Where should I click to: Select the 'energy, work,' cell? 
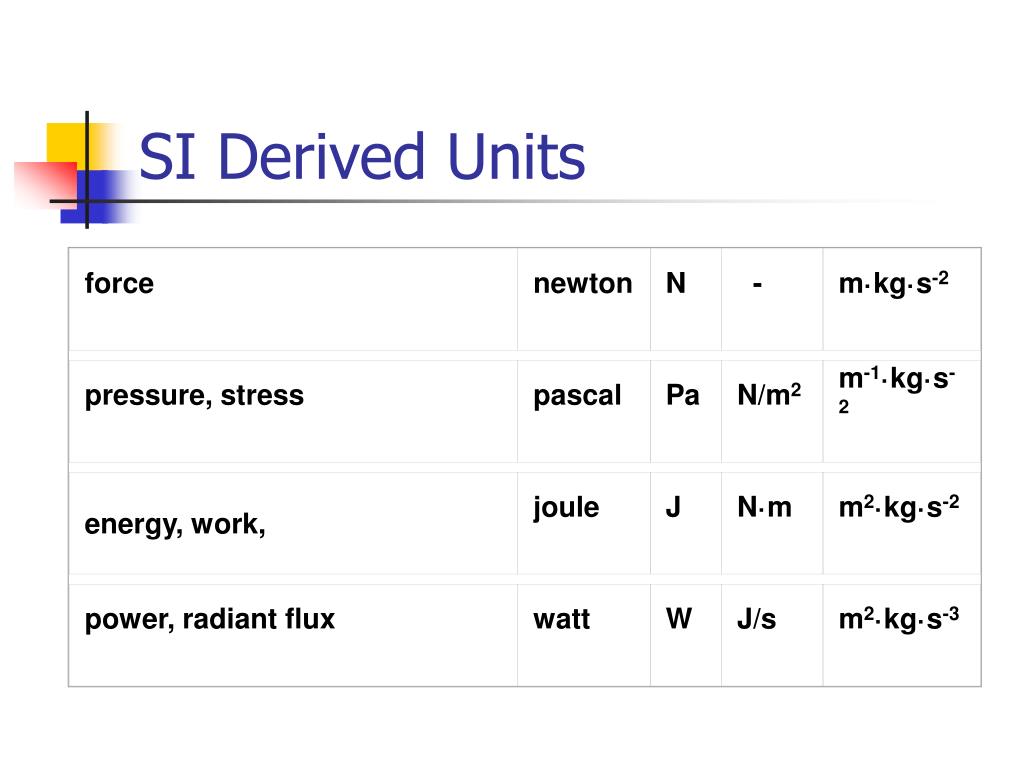pos(293,523)
